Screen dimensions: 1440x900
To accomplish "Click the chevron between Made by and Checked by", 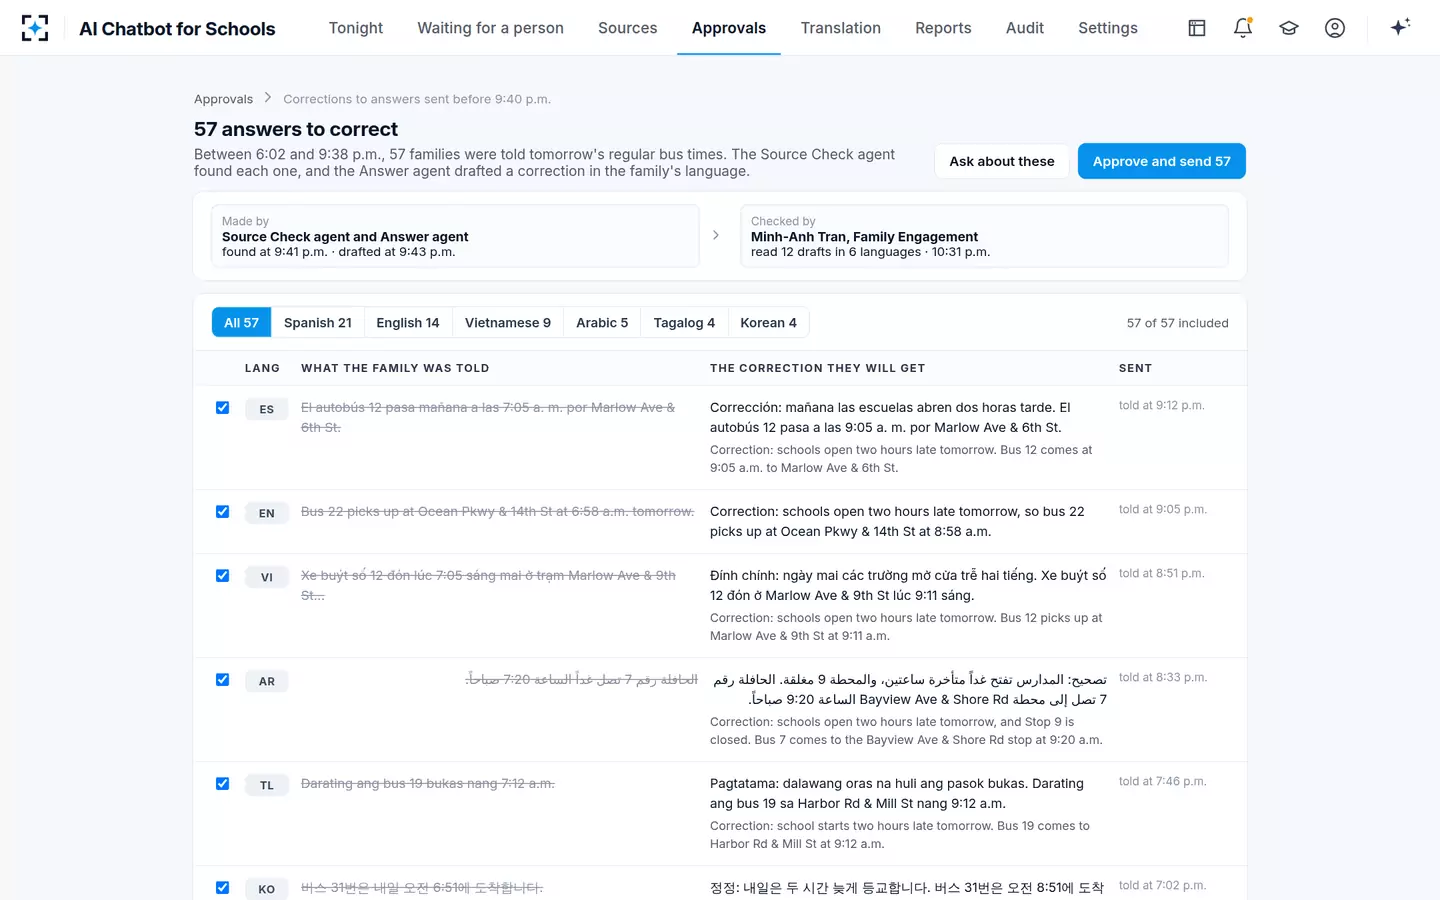I will tap(716, 235).
